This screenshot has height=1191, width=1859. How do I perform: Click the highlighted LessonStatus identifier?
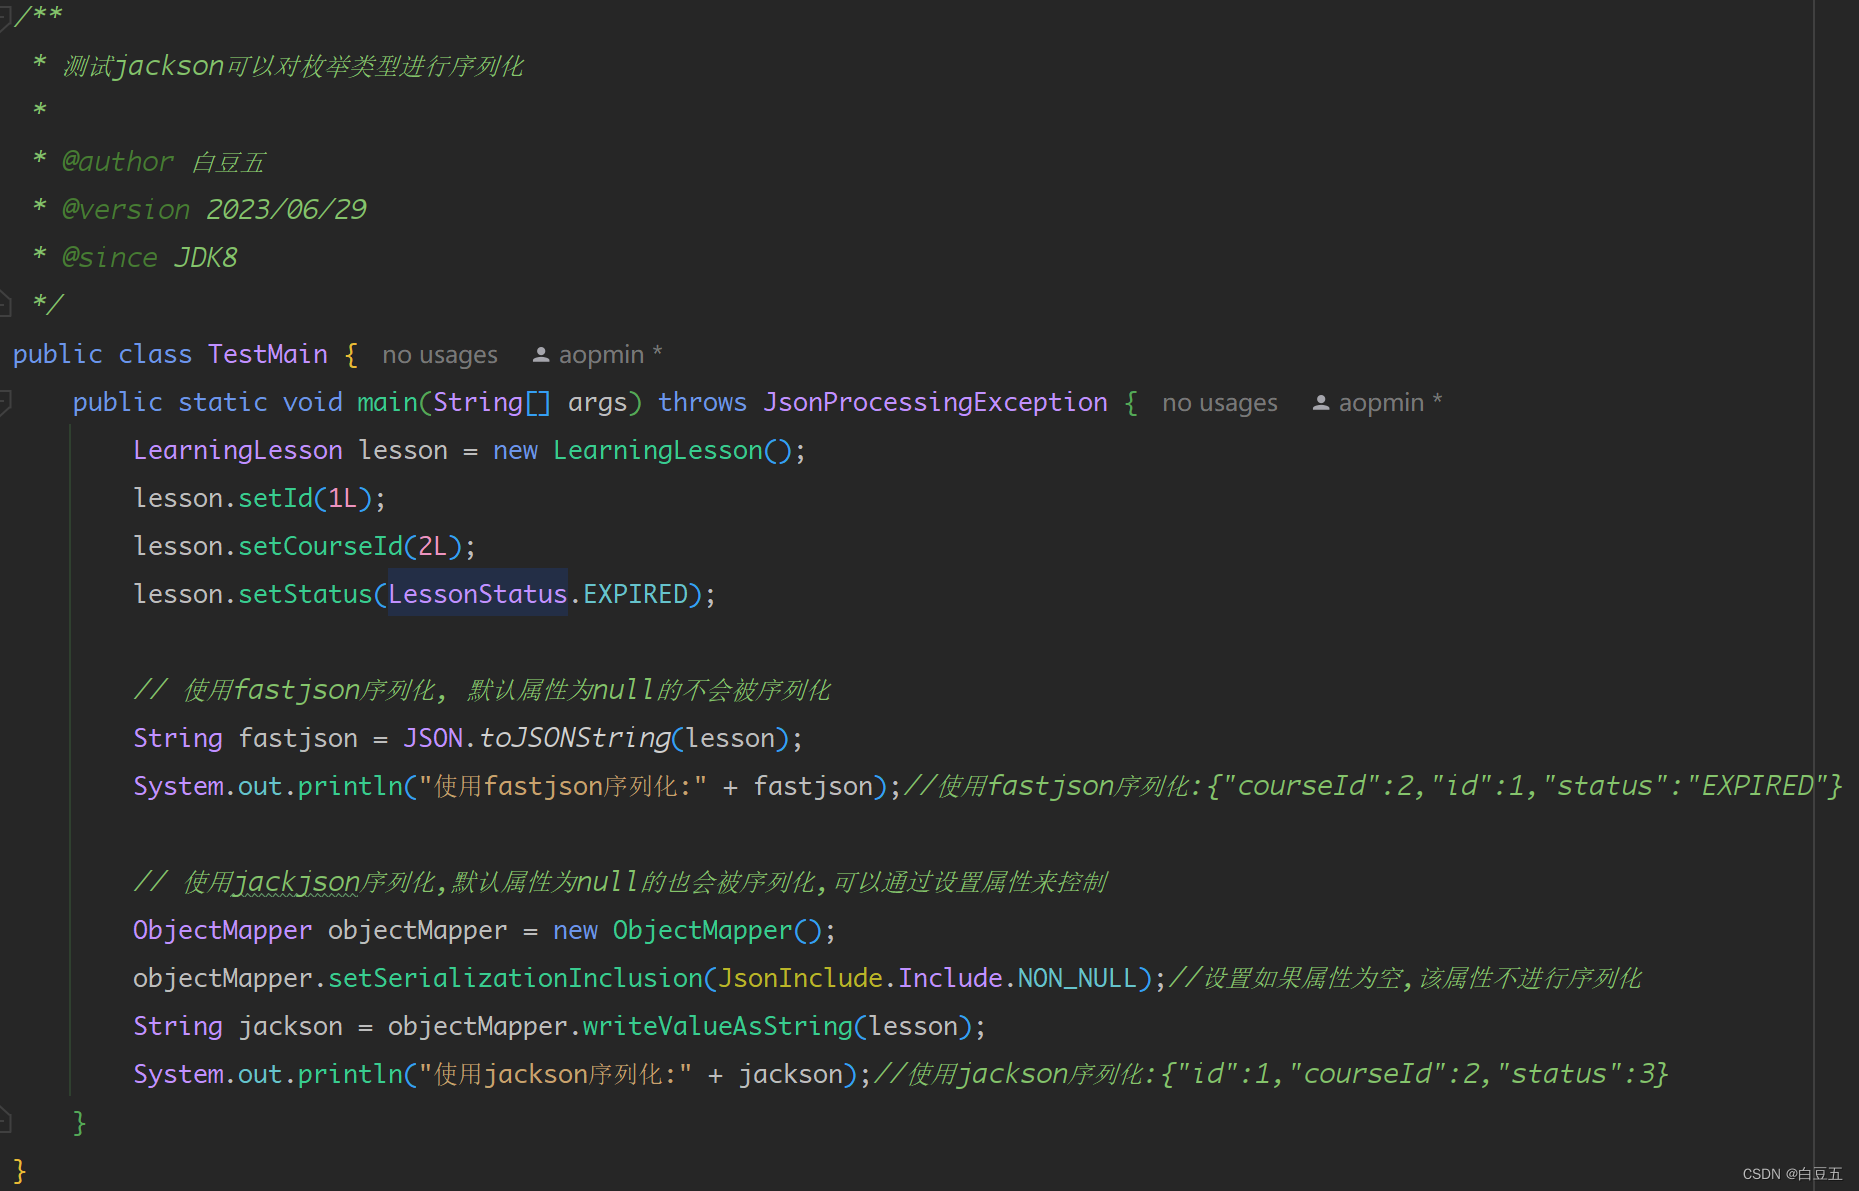coord(477,594)
